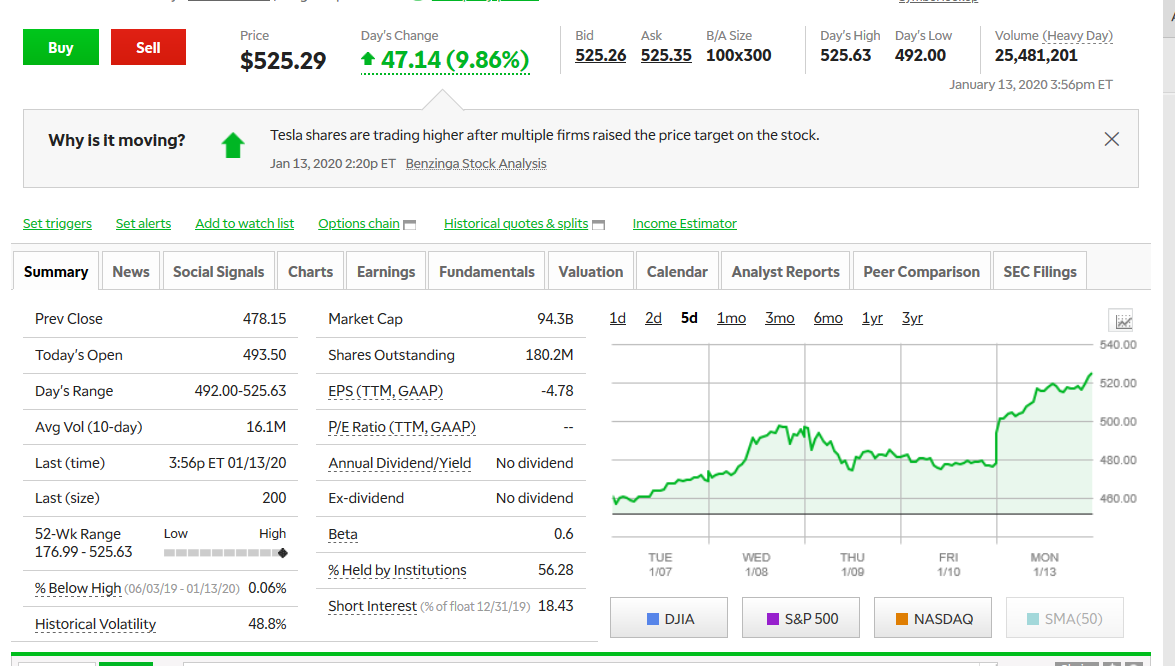This screenshot has width=1175, height=666.
Task: Toggle the DJIA comparison overlay
Action: point(670,619)
